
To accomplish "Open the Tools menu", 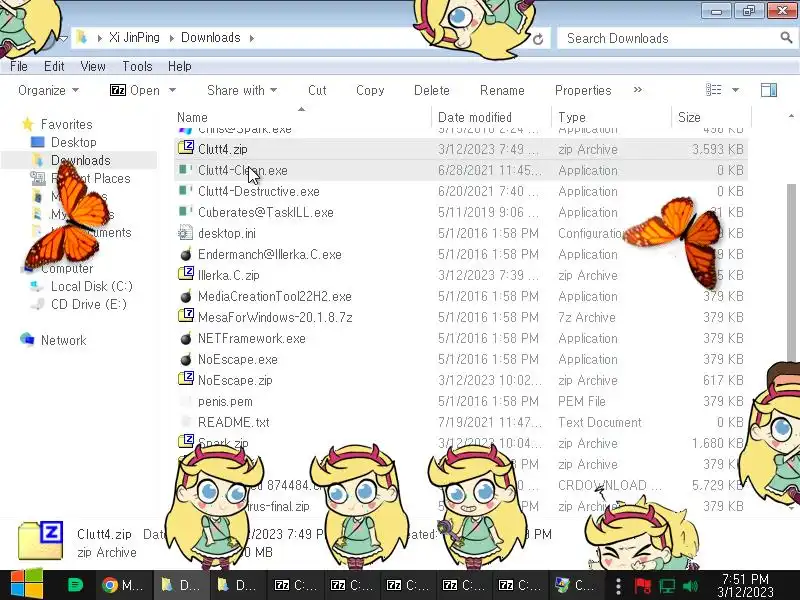I will pos(137,66).
